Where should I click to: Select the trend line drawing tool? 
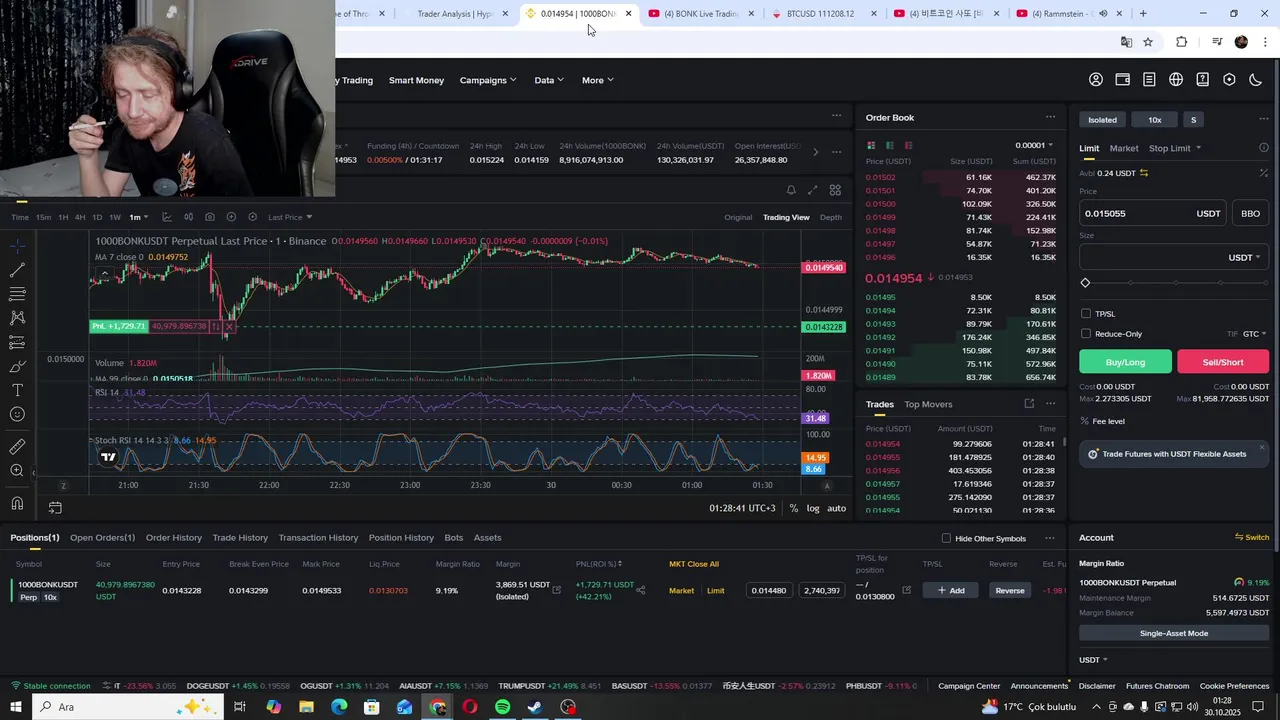(17, 270)
